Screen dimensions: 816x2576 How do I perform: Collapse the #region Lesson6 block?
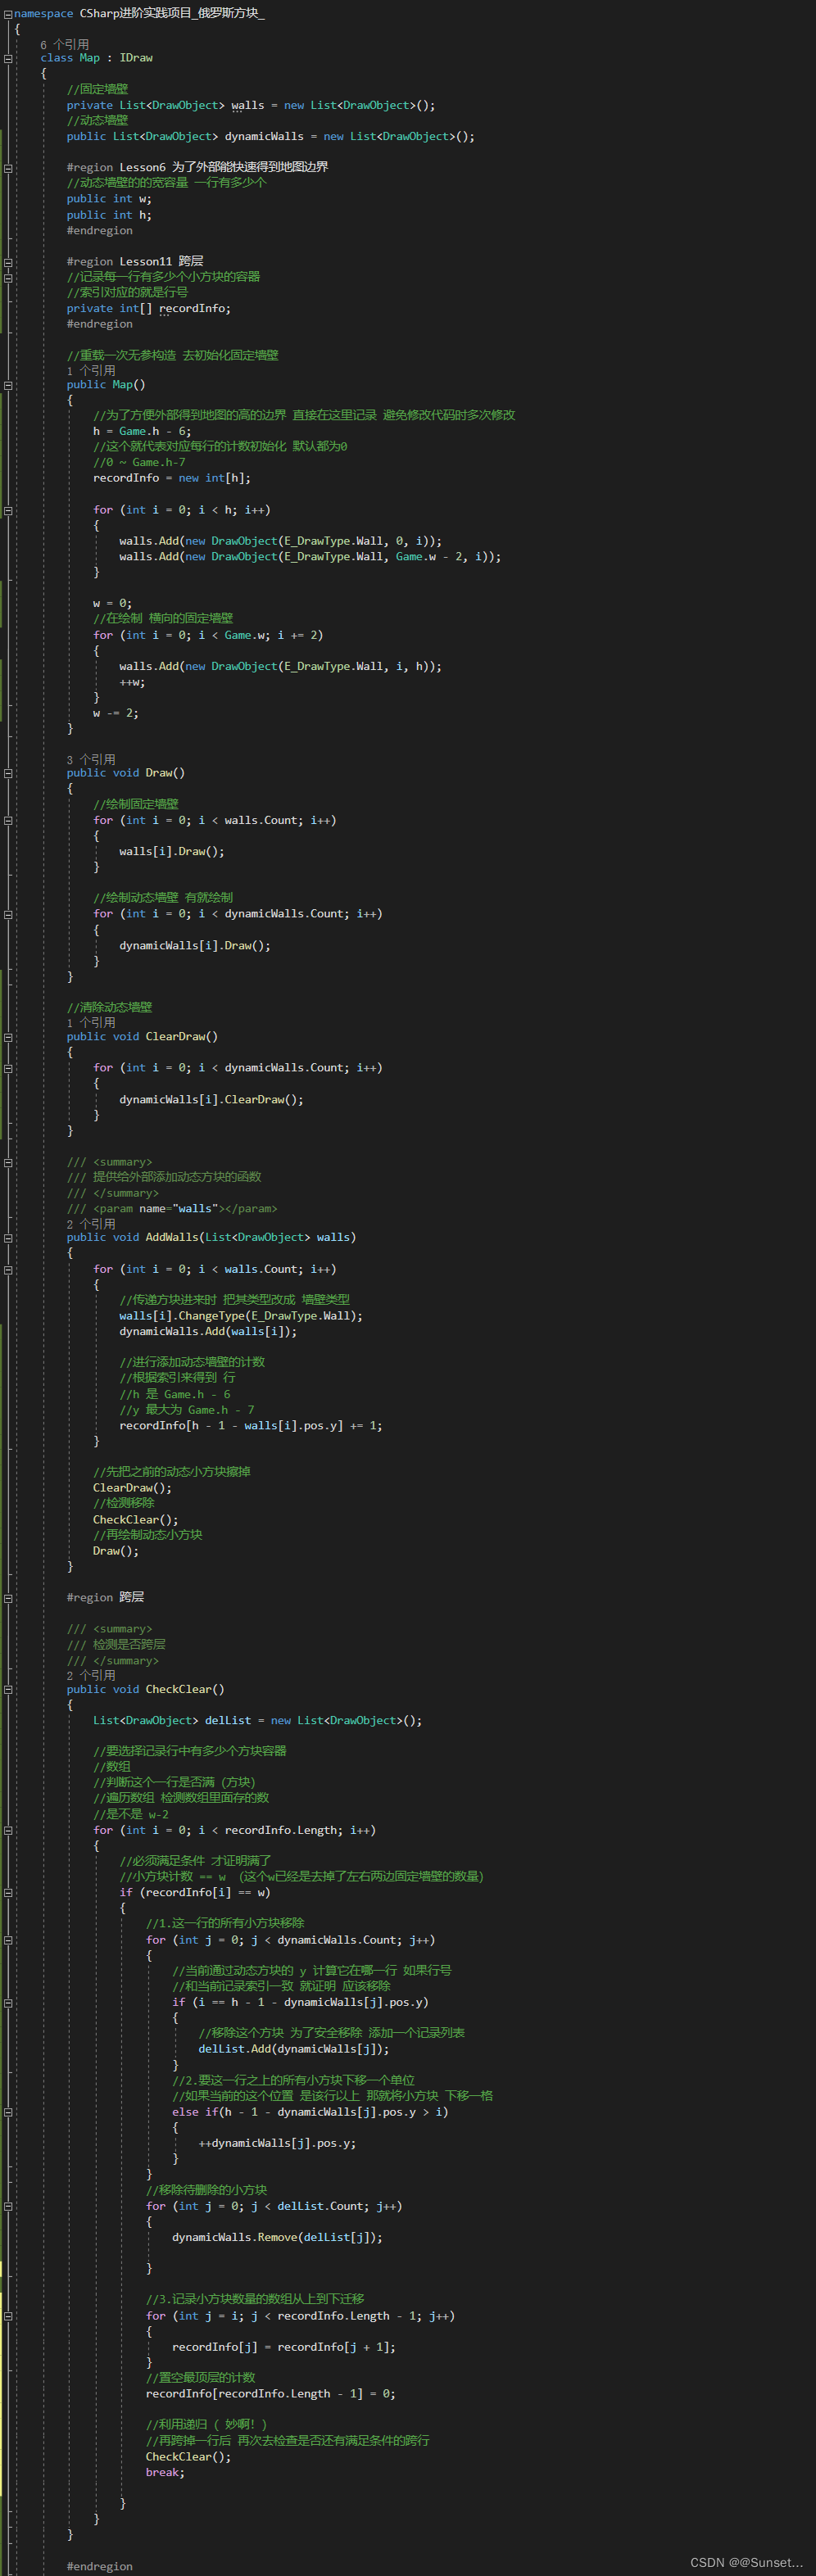tap(8, 168)
